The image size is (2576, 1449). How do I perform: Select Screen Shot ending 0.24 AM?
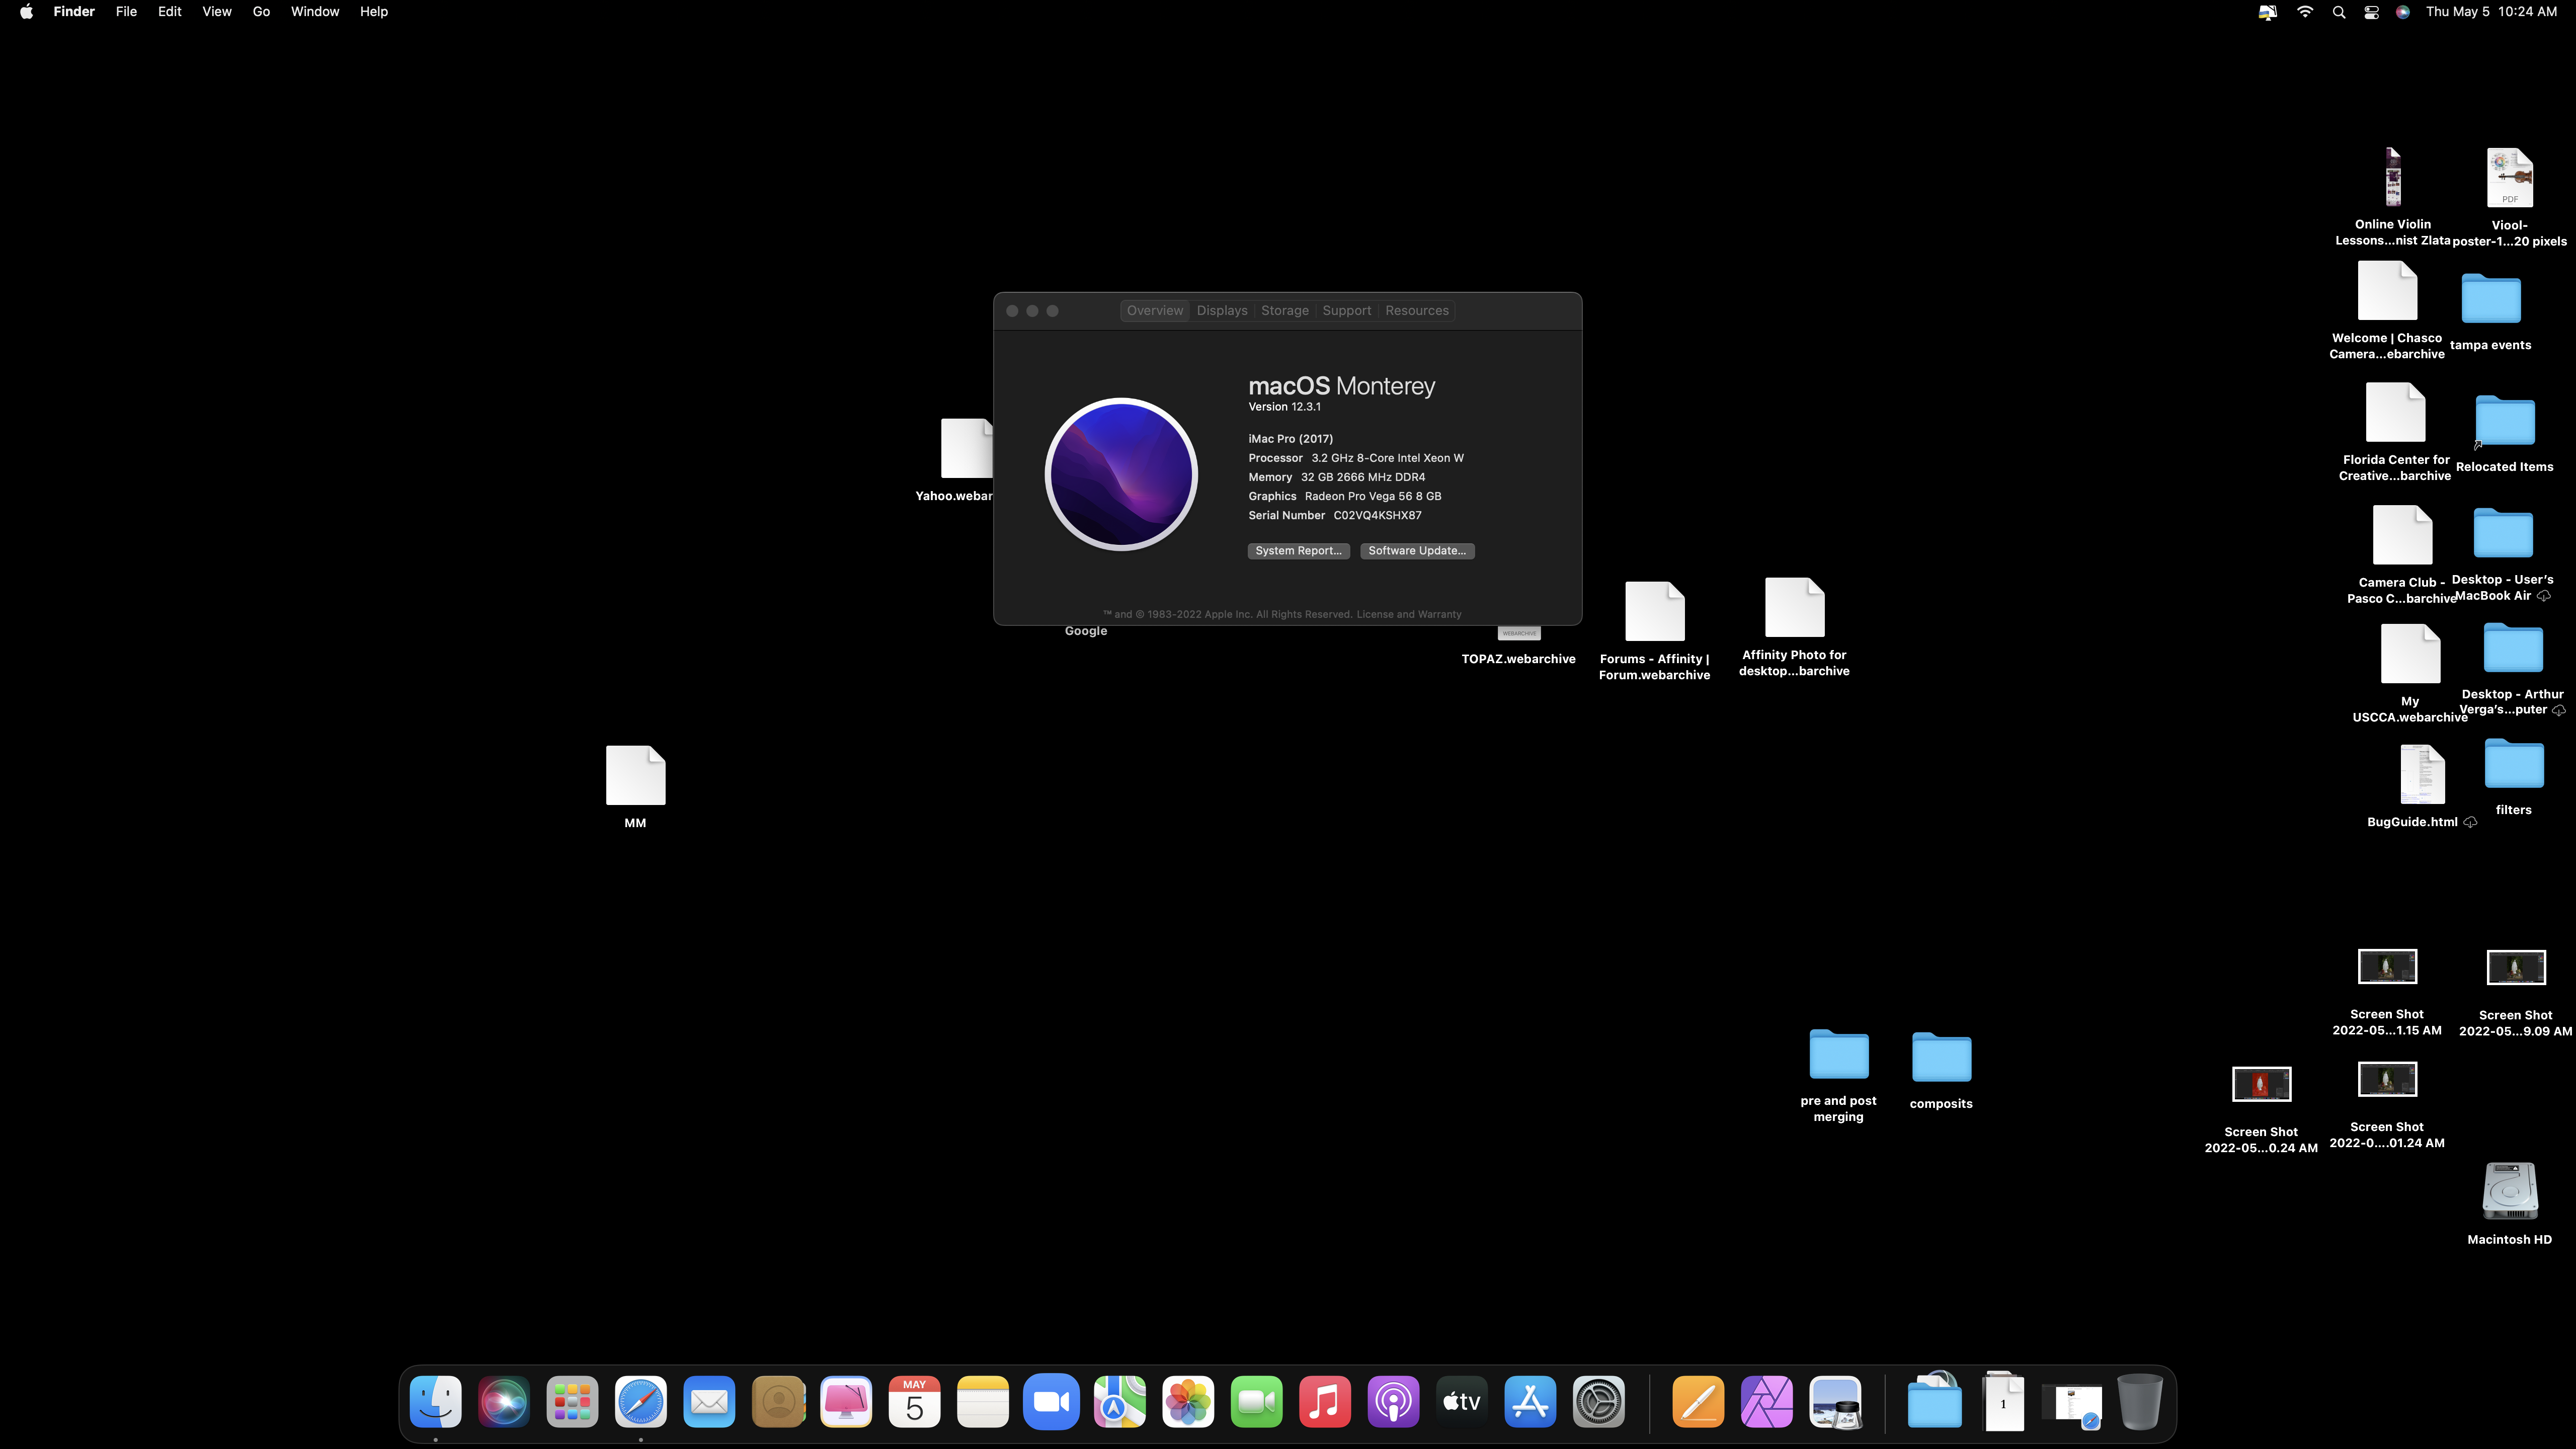[2261, 1084]
